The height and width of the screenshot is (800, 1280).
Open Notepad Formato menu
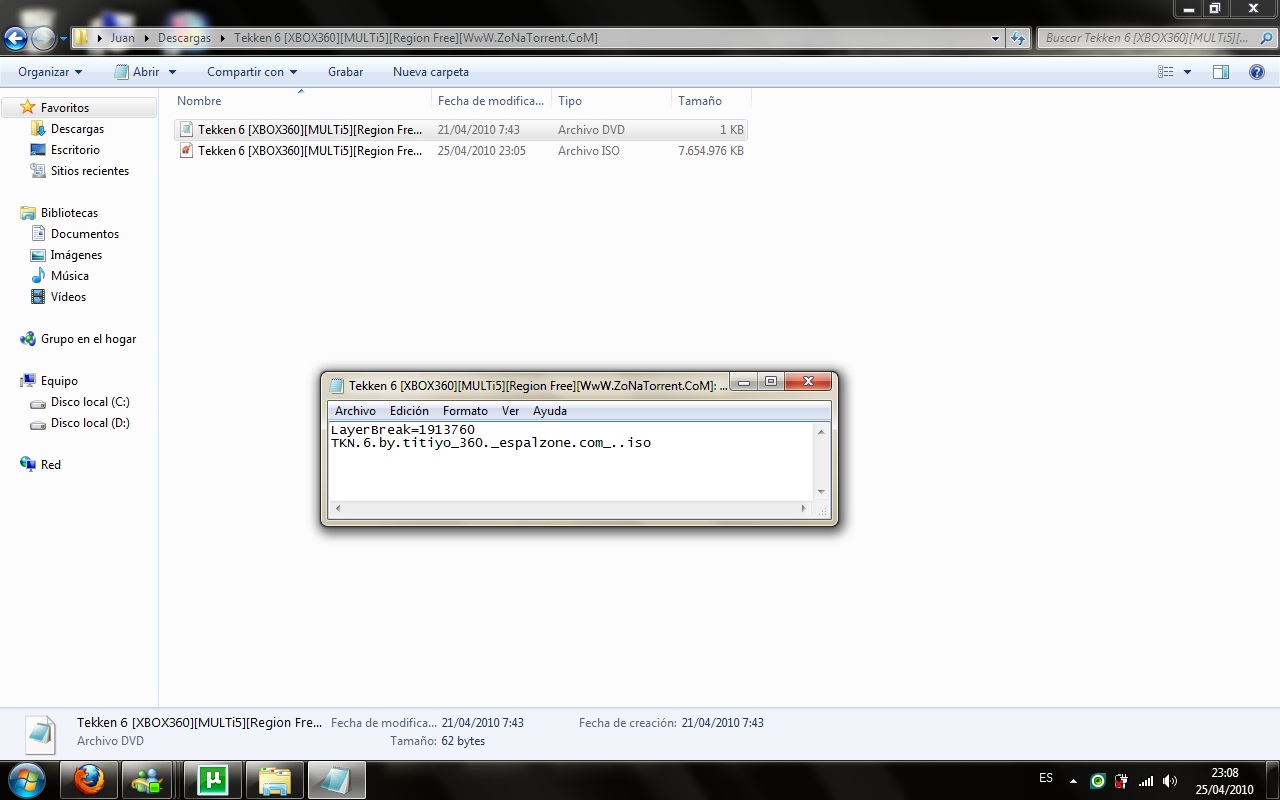coord(465,411)
